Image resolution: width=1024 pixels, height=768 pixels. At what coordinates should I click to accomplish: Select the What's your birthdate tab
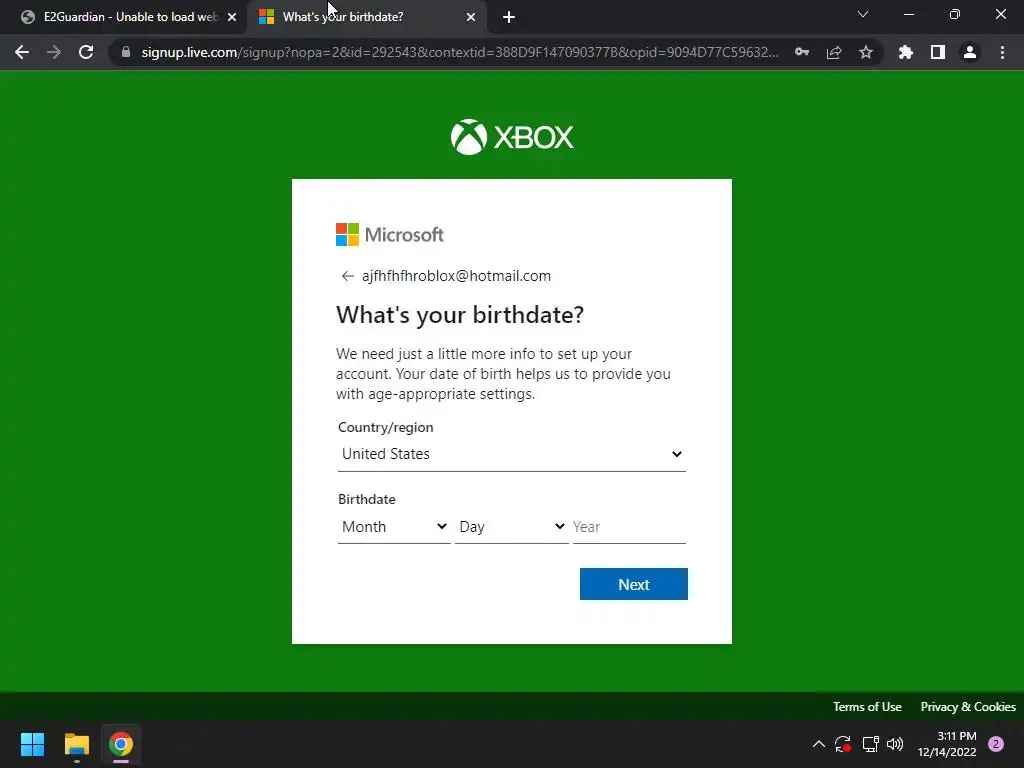click(x=366, y=17)
